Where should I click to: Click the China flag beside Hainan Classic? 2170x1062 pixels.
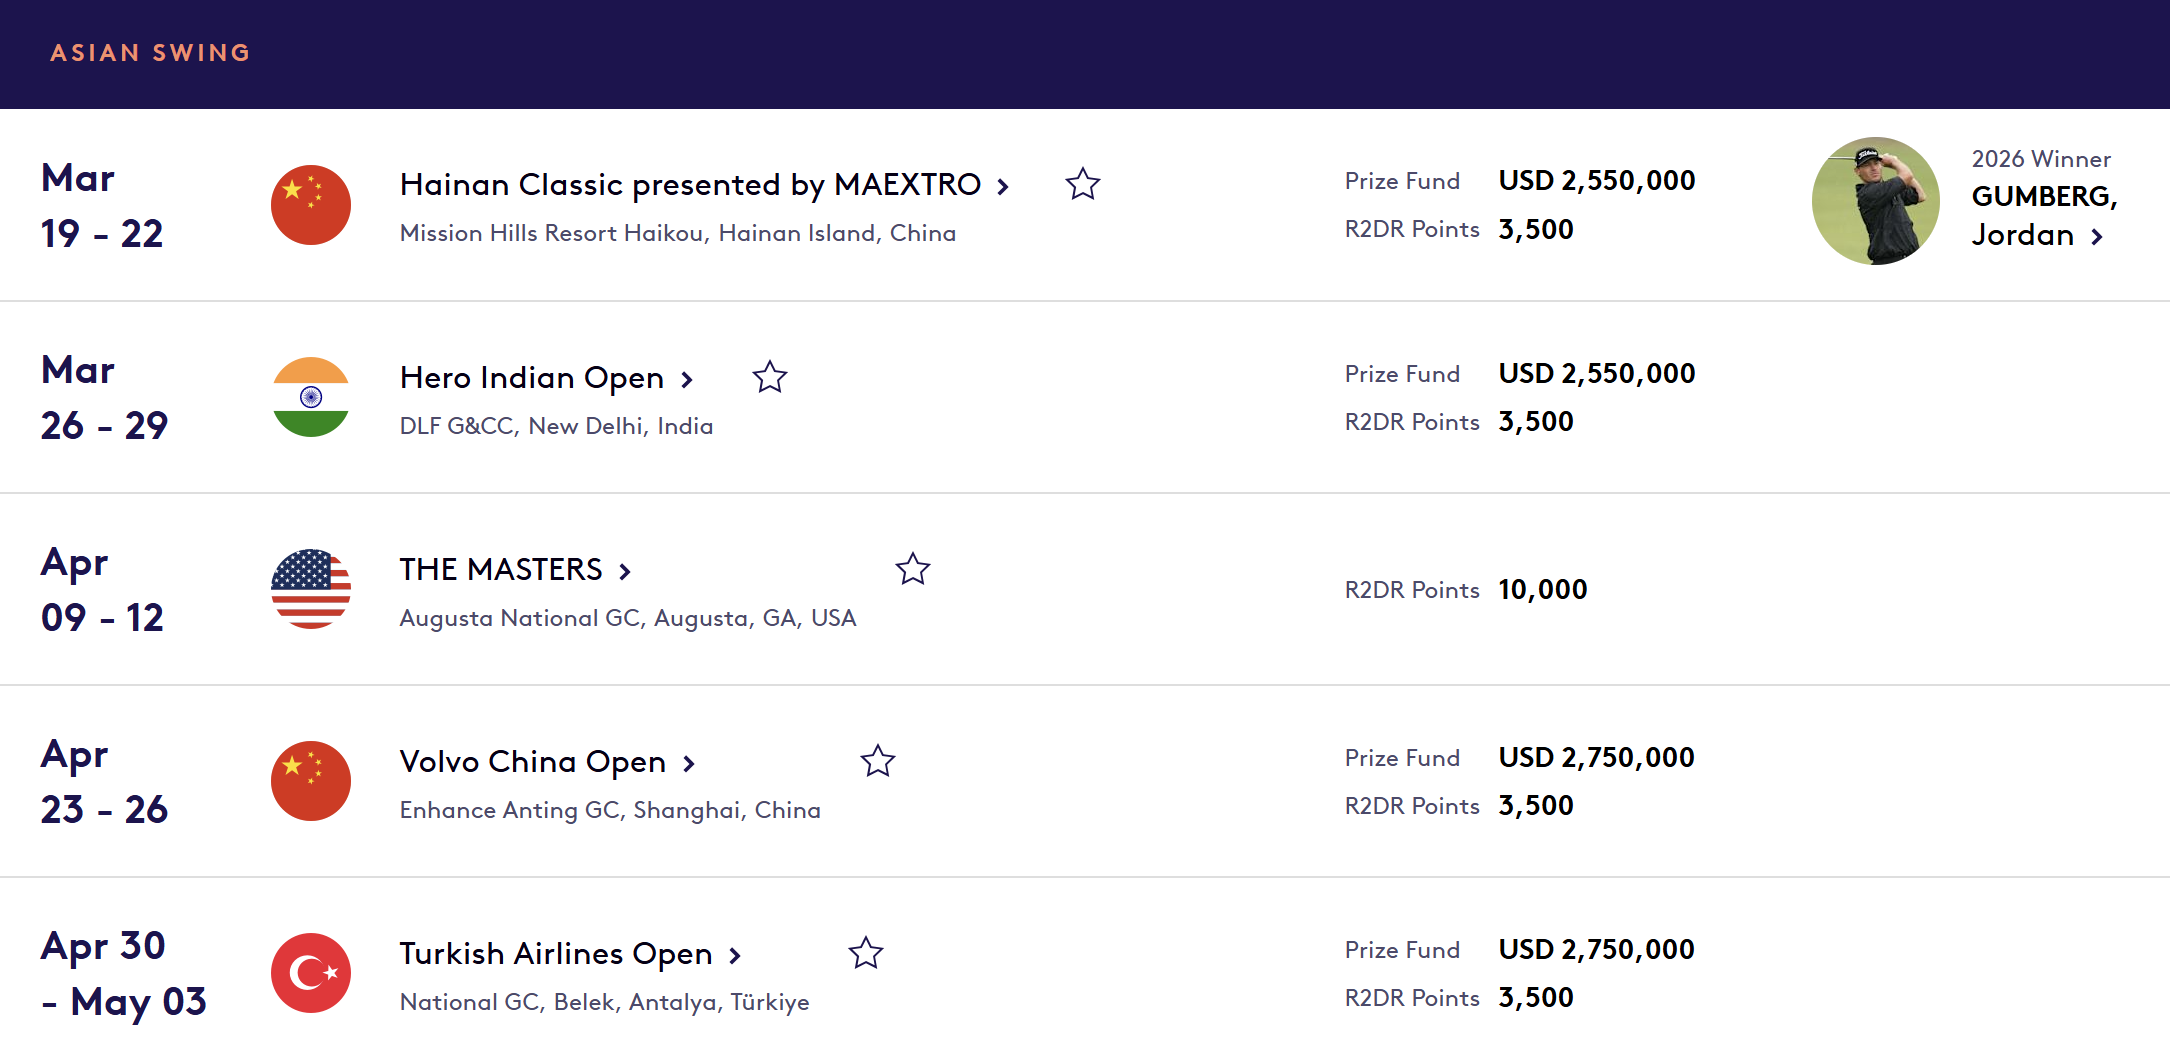tap(311, 205)
